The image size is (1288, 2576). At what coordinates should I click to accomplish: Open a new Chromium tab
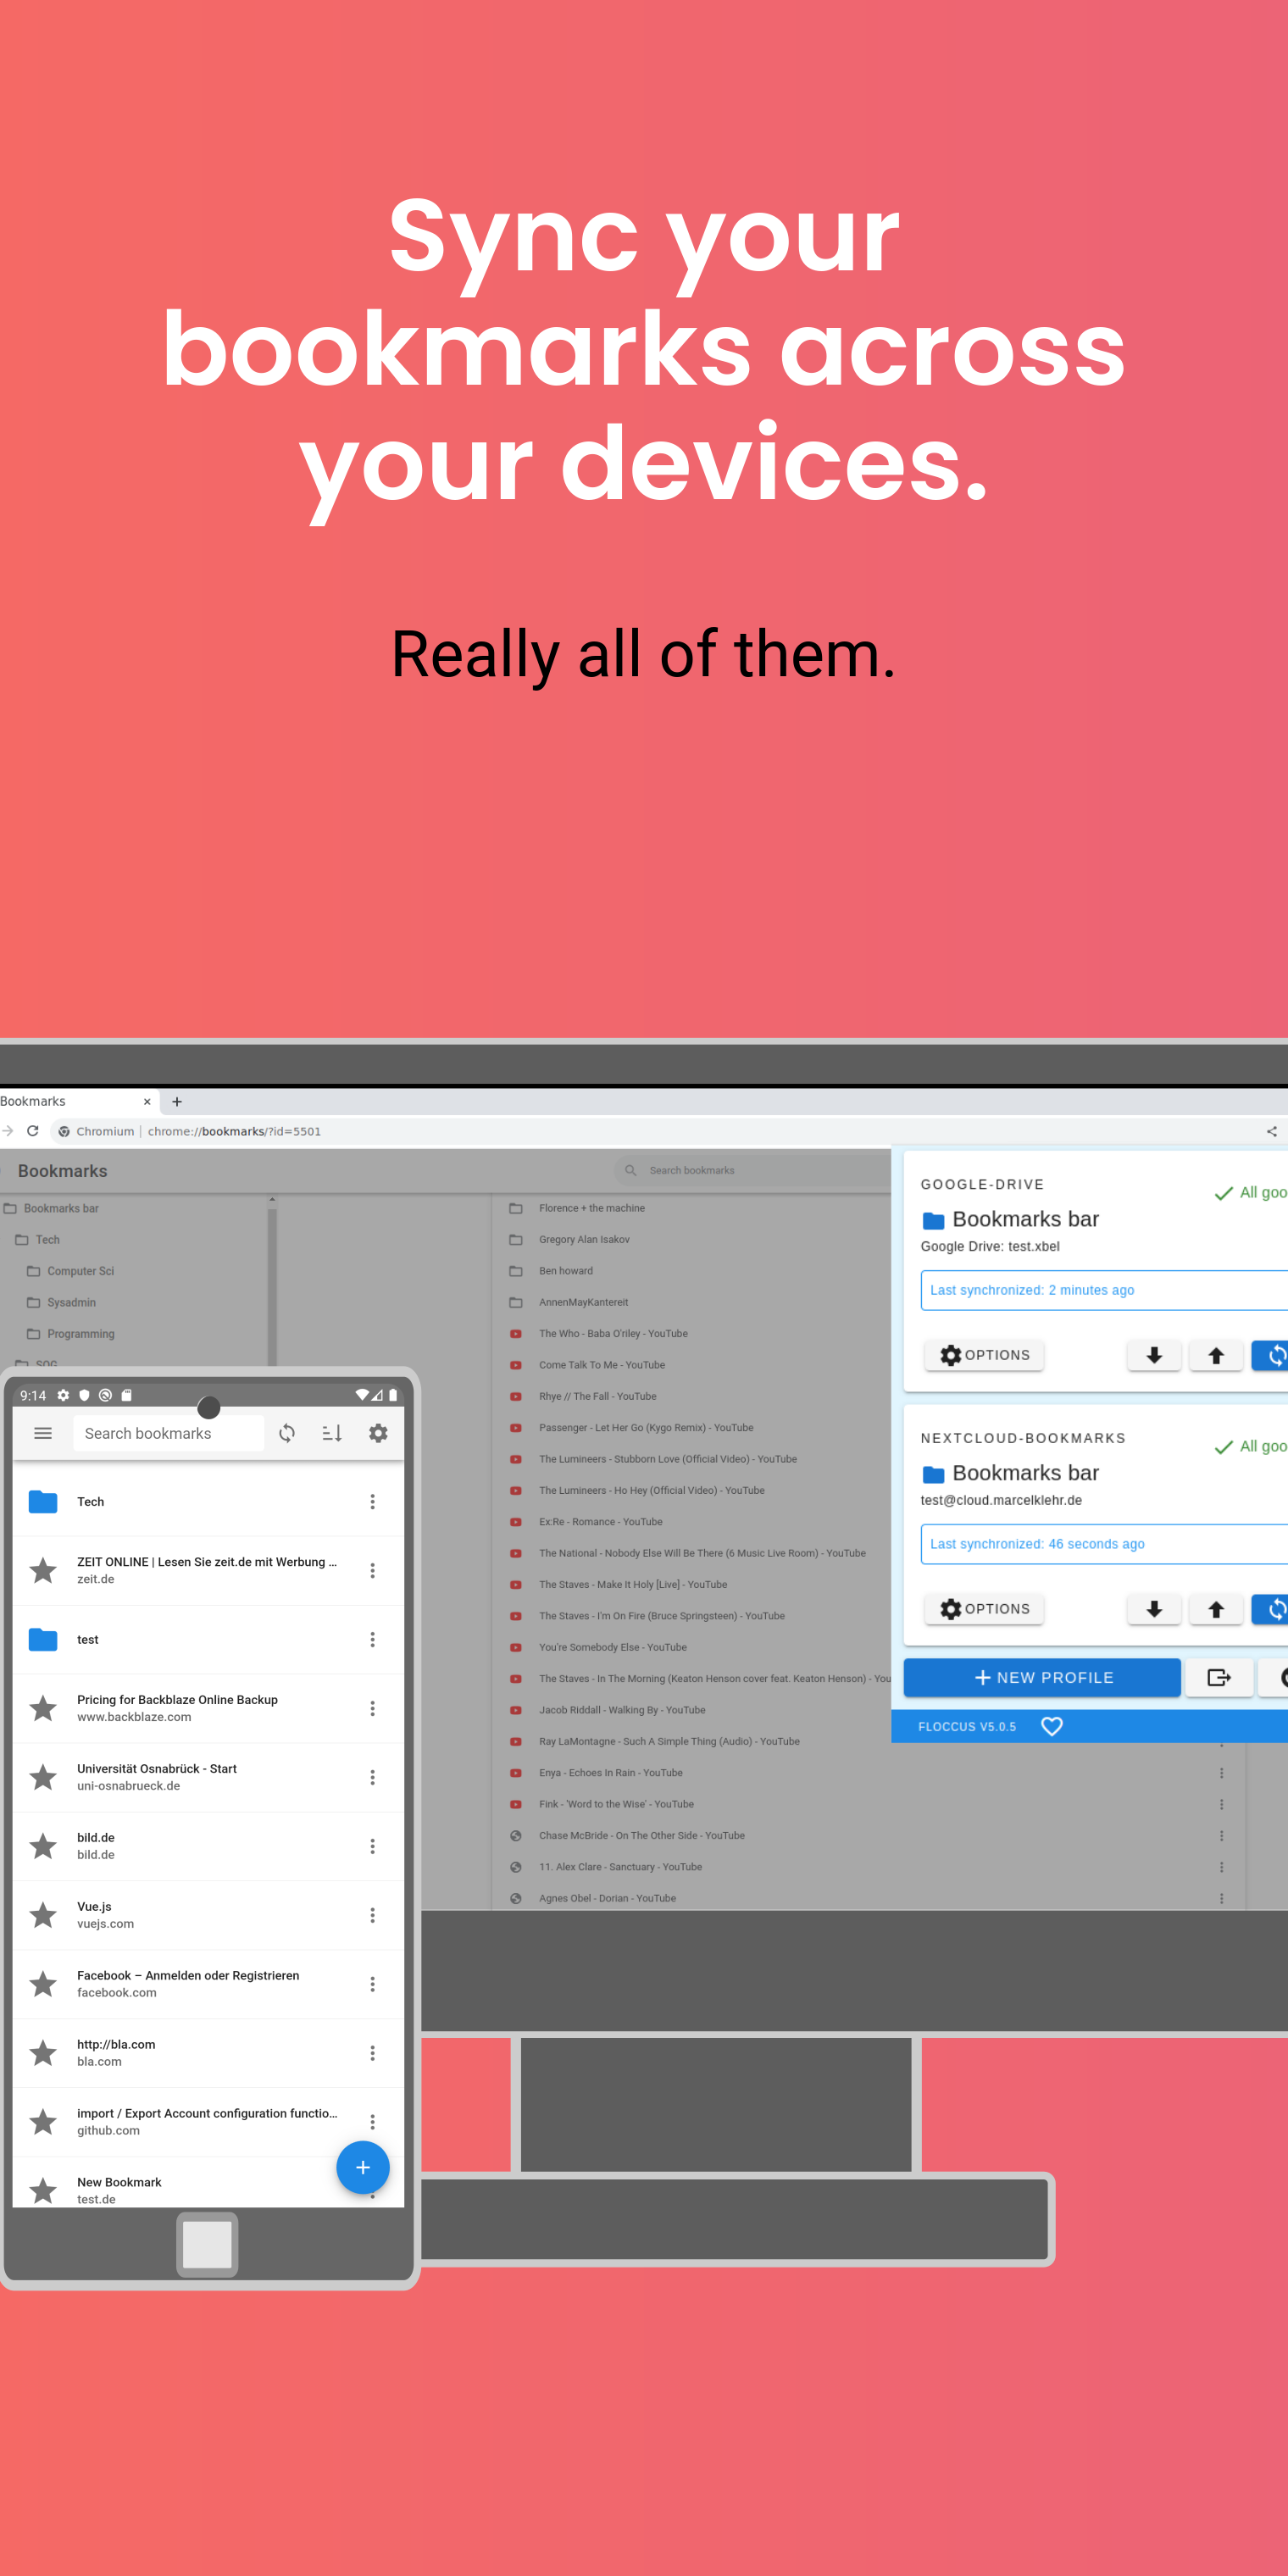(x=177, y=1101)
